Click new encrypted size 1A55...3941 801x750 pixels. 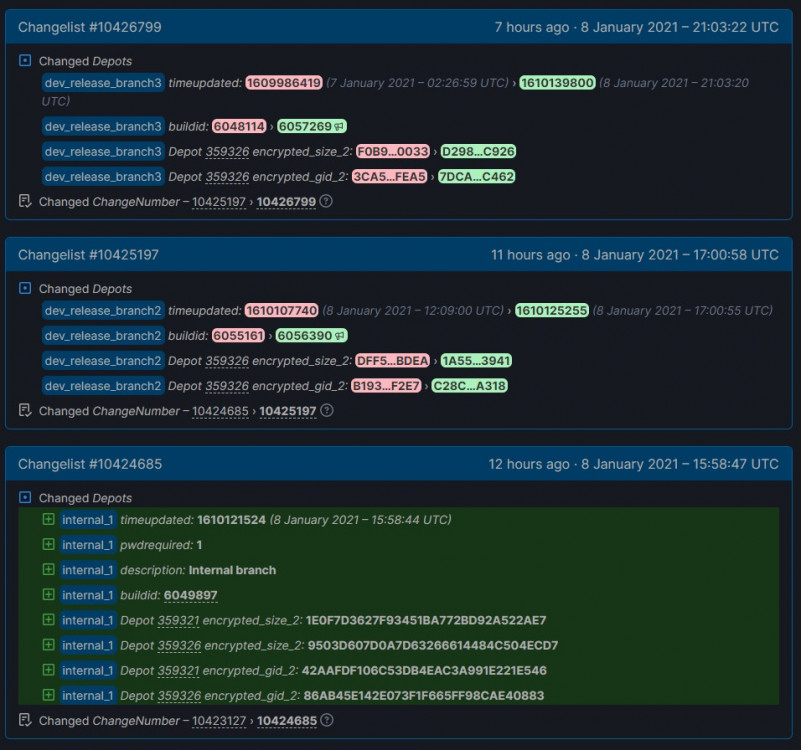[x=476, y=360]
